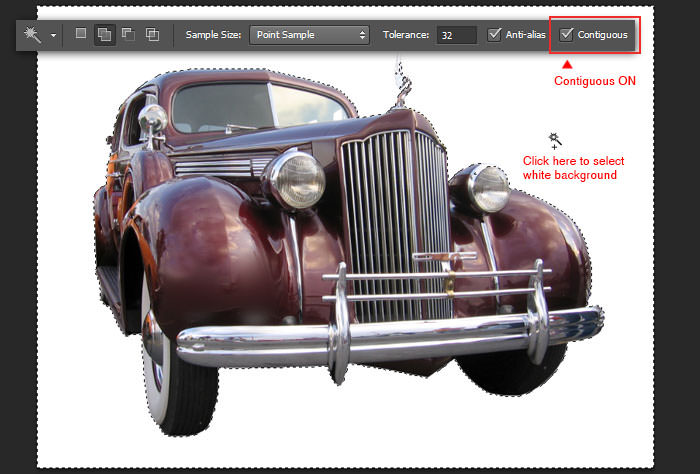Screen dimensions: 700x474
Task: Select the Magic Wand tool icon
Action: coord(32,35)
